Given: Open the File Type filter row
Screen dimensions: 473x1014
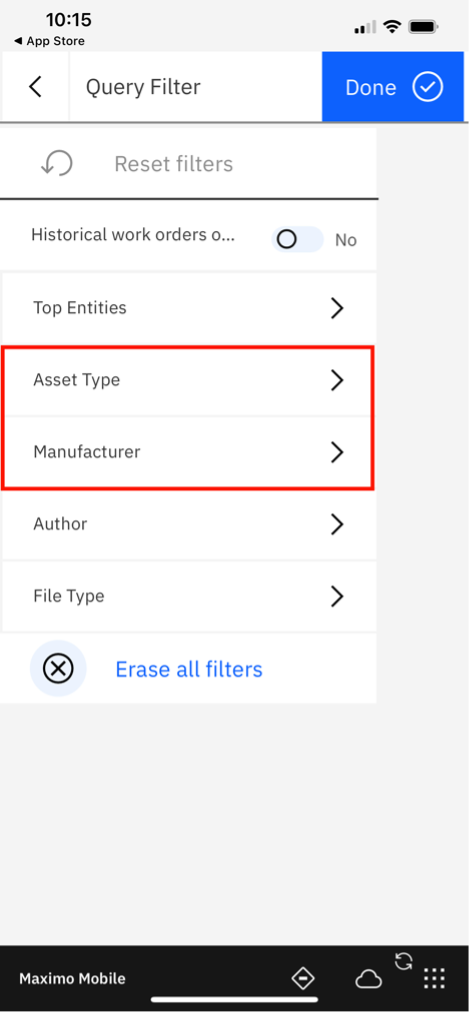Looking at the screenshot, I should point(189,596).
